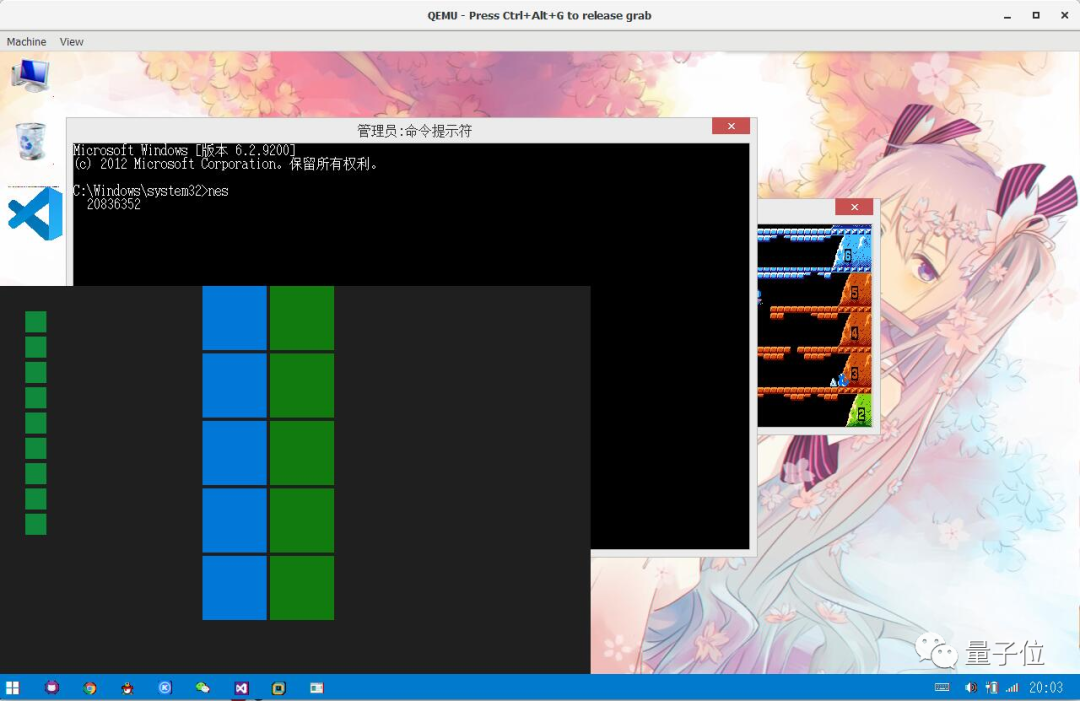Click the clock showing 20:03
1080x701 pixels.
click(1045, 688)
